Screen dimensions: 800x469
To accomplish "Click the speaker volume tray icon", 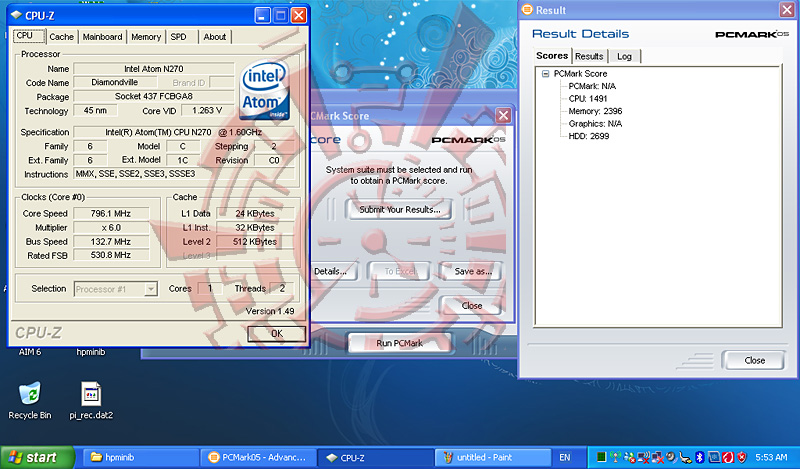I will pyautogui.click(x=671, y=457).
